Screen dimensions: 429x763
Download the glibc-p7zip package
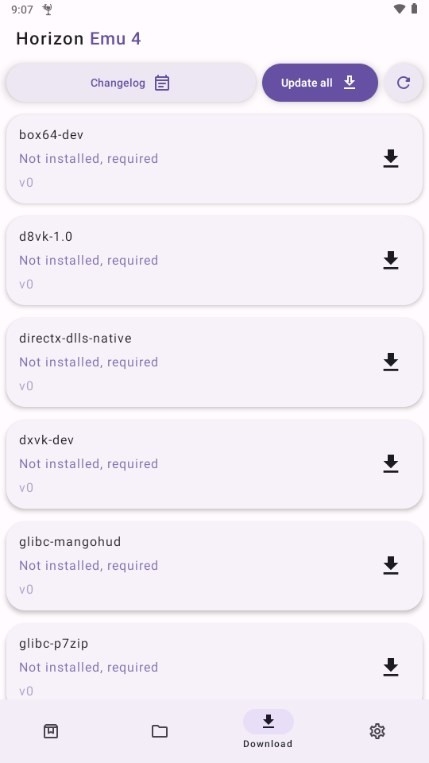(391, 667)
